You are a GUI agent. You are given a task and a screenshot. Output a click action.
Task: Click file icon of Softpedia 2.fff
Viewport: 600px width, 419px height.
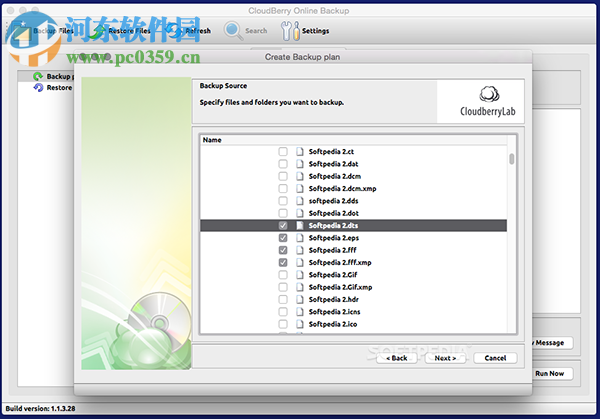pyautogui.click(x=300, y=250)
